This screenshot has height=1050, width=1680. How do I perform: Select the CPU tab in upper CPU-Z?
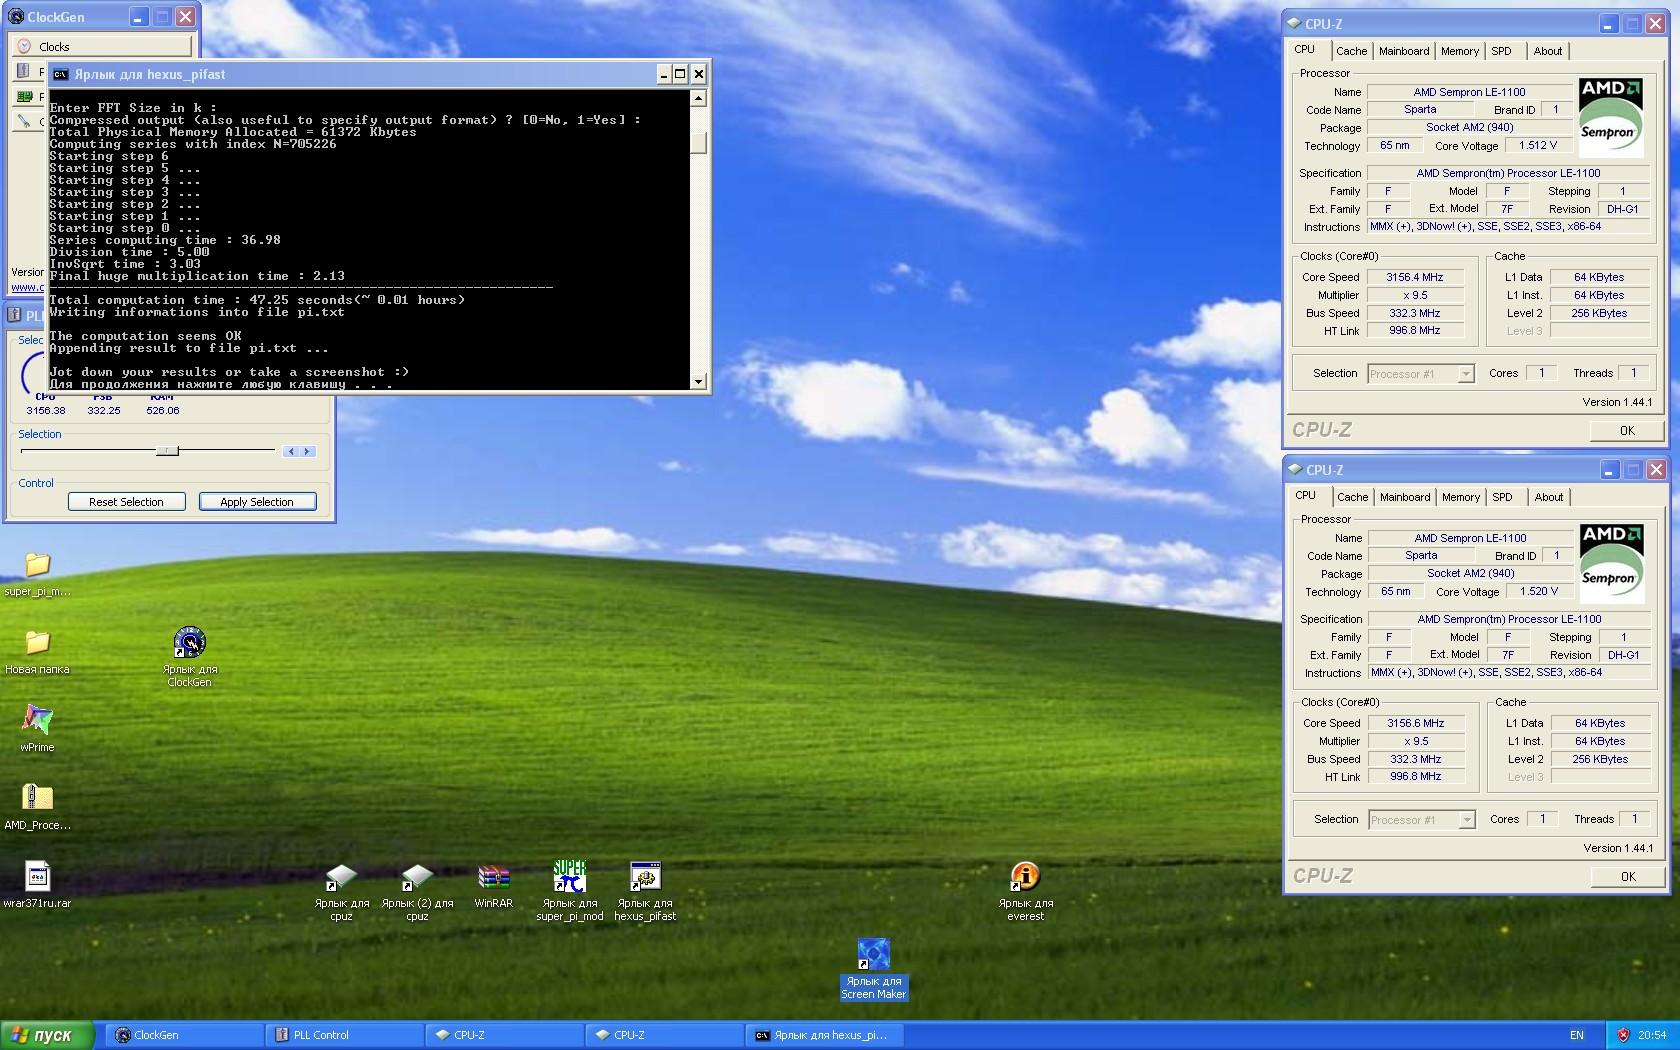pos(1305,49)
